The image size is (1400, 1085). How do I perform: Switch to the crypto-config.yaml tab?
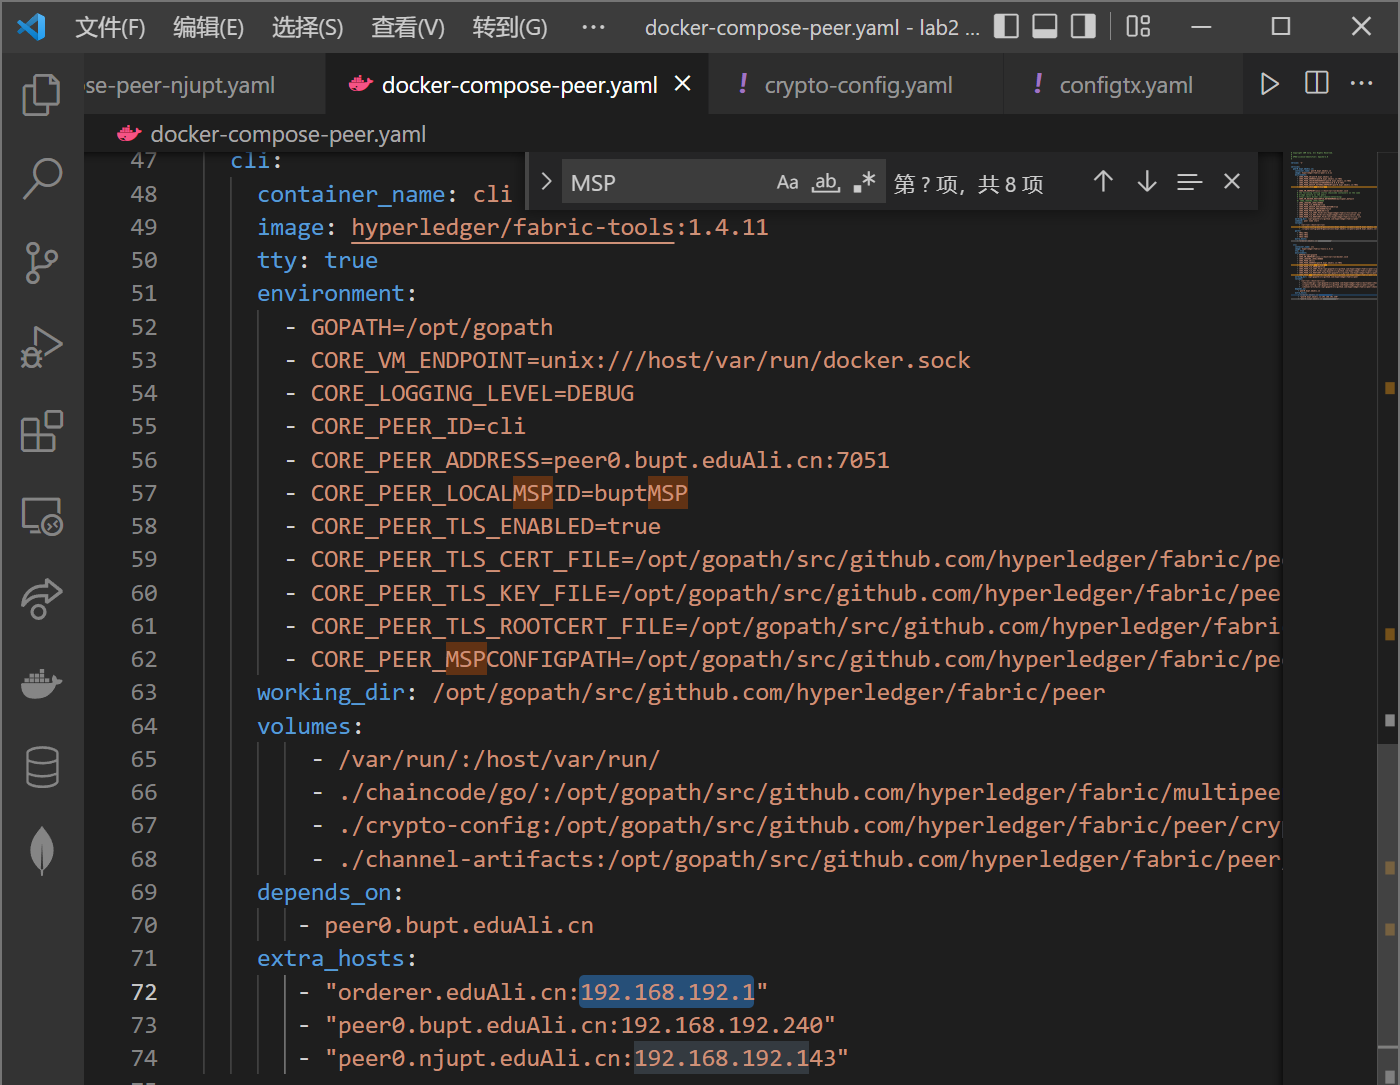857,85
